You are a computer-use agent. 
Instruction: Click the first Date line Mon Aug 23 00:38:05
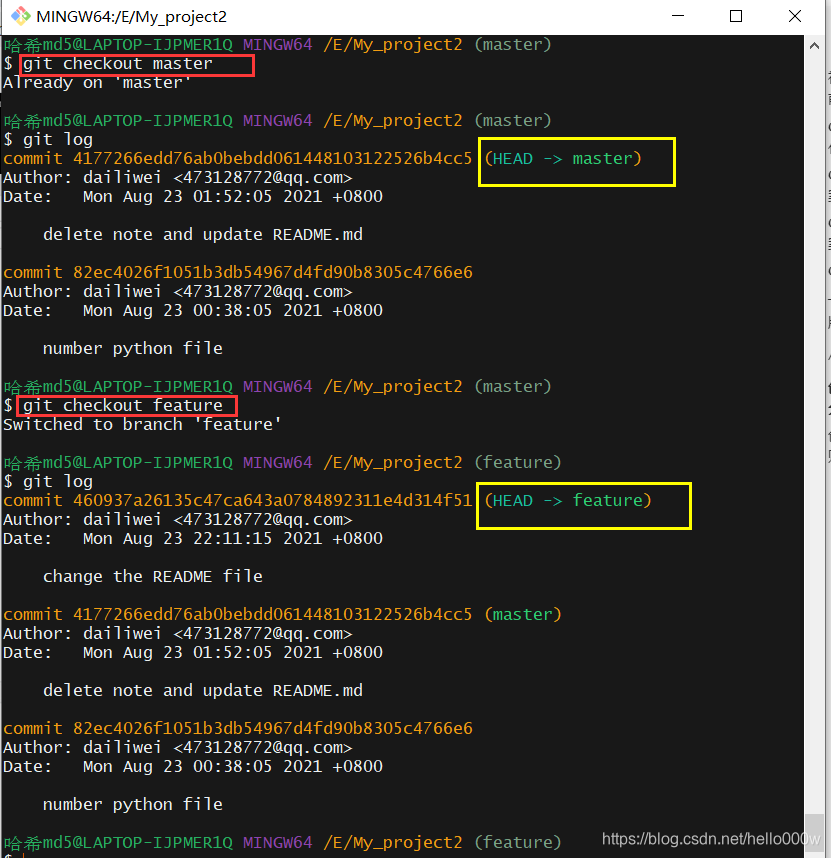click(x=193, y=310)
